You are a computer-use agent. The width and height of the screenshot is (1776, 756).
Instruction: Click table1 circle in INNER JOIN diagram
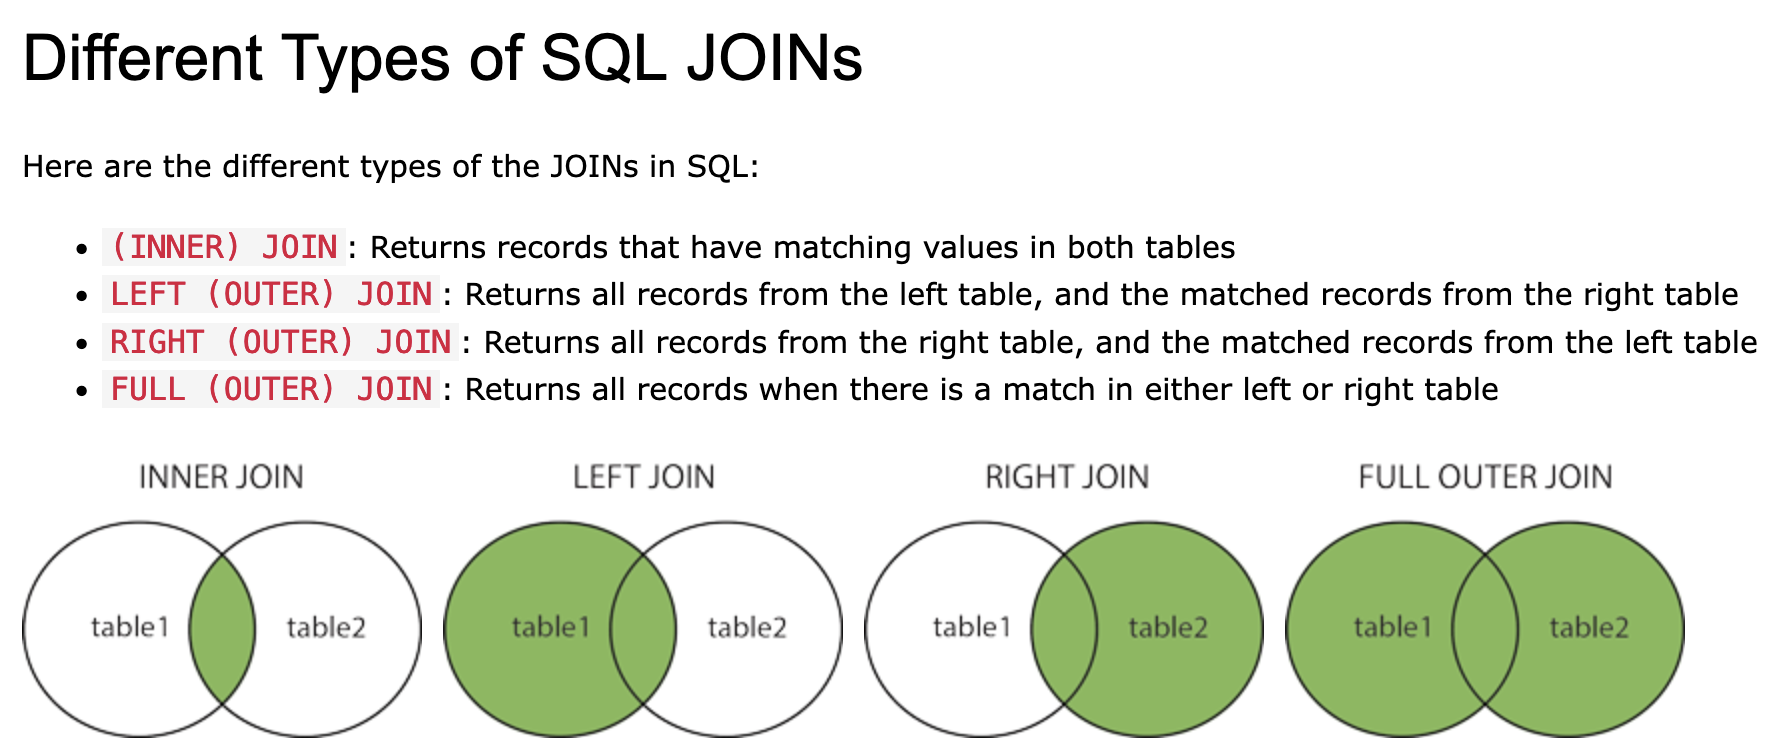click(128, 628)
